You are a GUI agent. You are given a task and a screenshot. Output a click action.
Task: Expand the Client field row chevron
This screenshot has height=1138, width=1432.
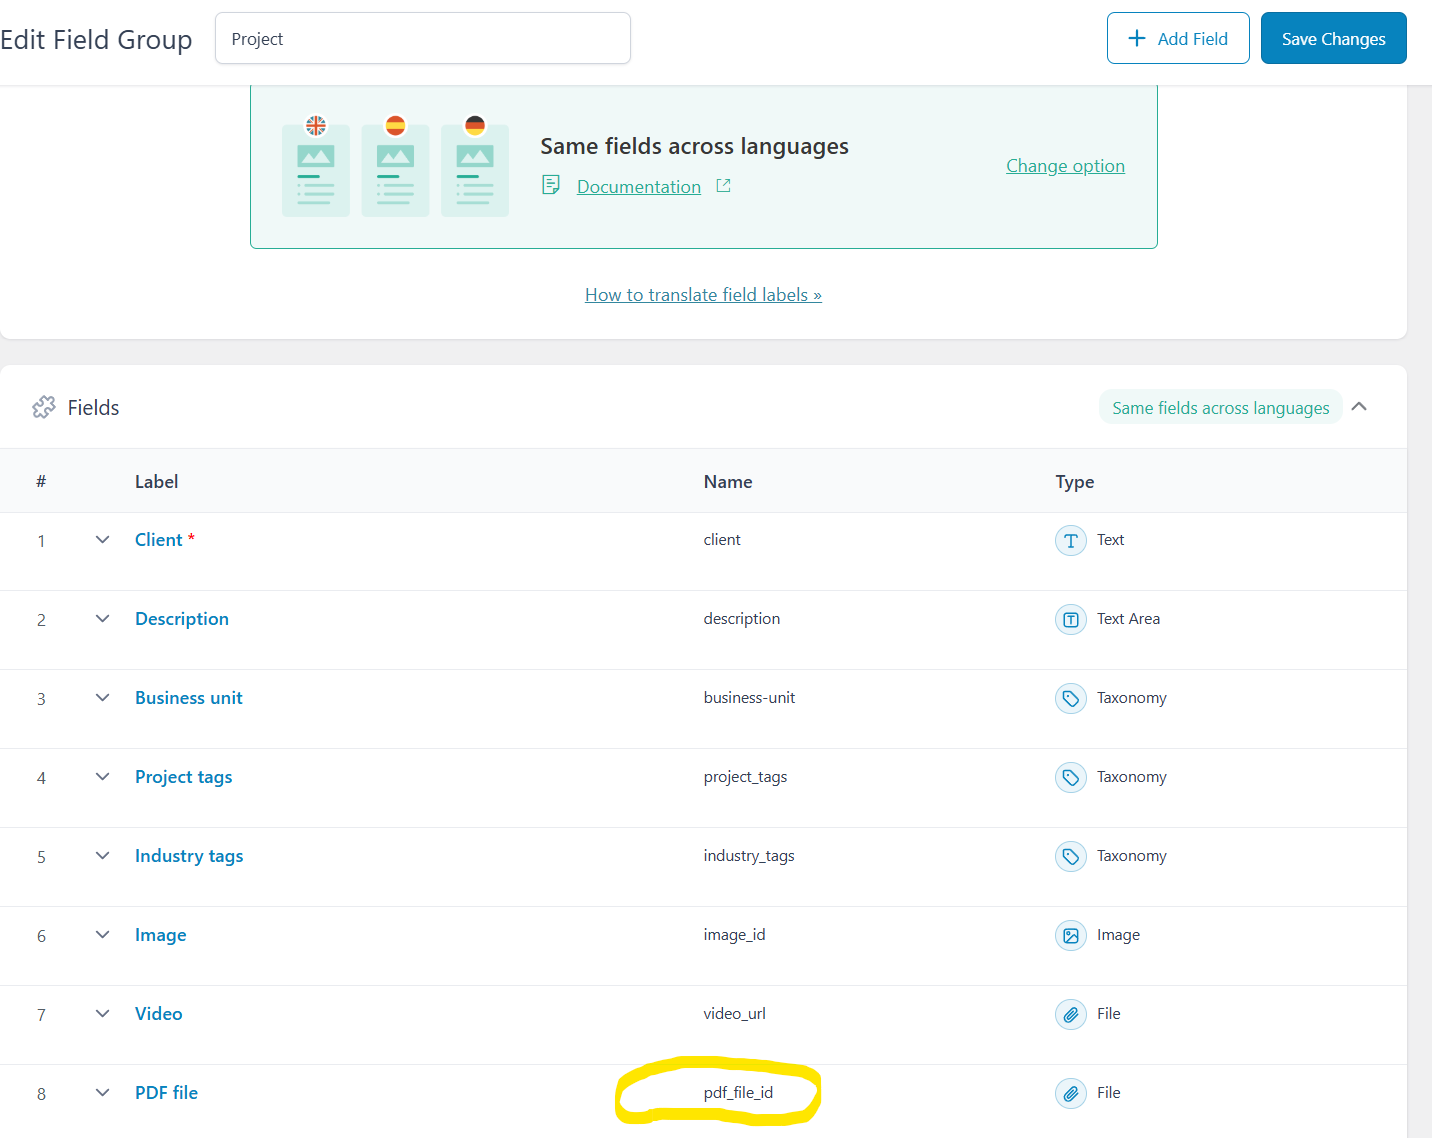click(102, 540)
